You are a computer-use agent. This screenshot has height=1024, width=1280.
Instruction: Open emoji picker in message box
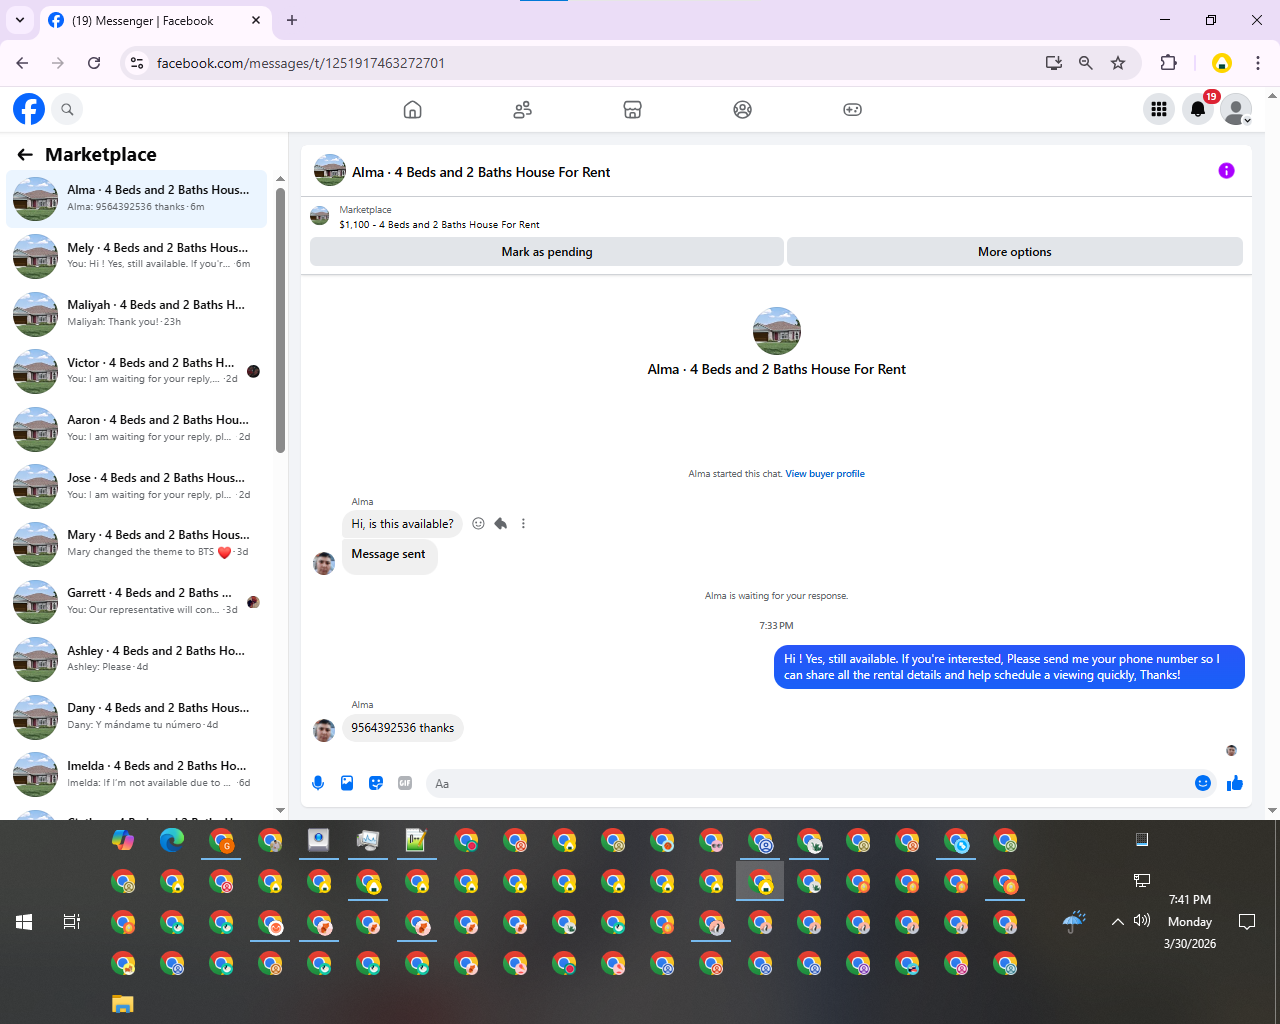coord(1203,783)
